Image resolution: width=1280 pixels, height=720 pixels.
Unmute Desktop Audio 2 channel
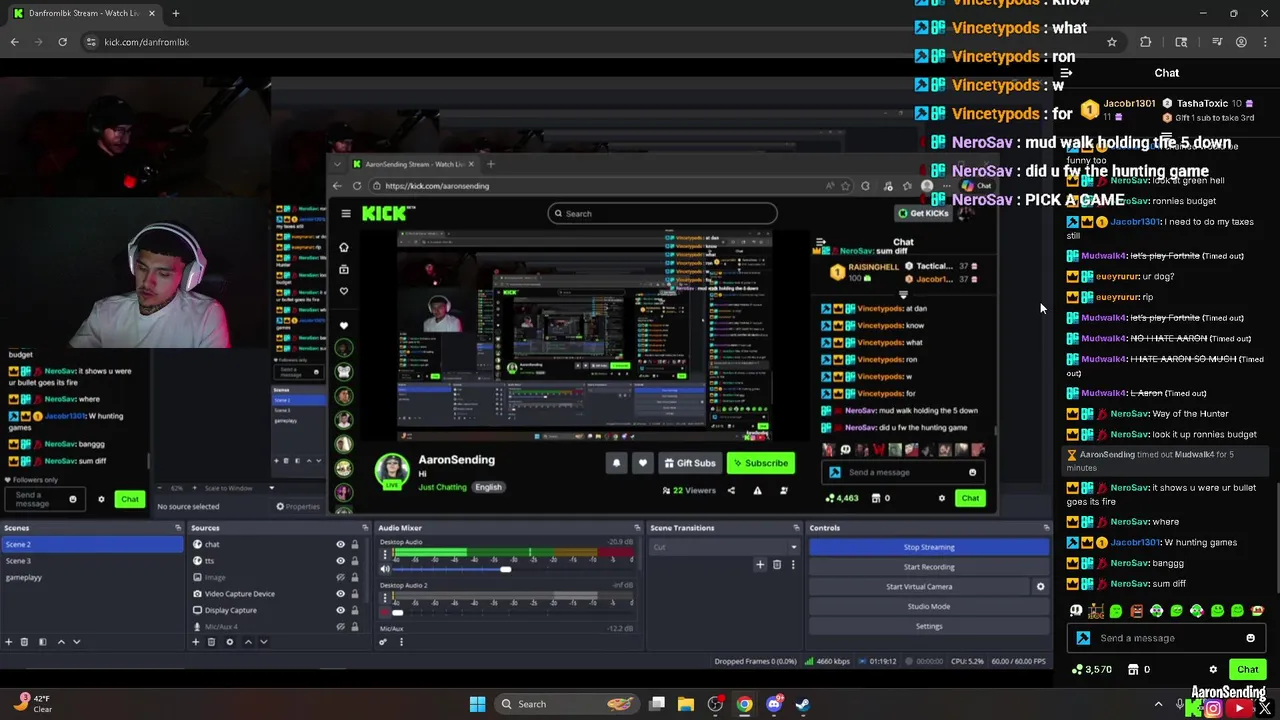(x=385, y=612)
